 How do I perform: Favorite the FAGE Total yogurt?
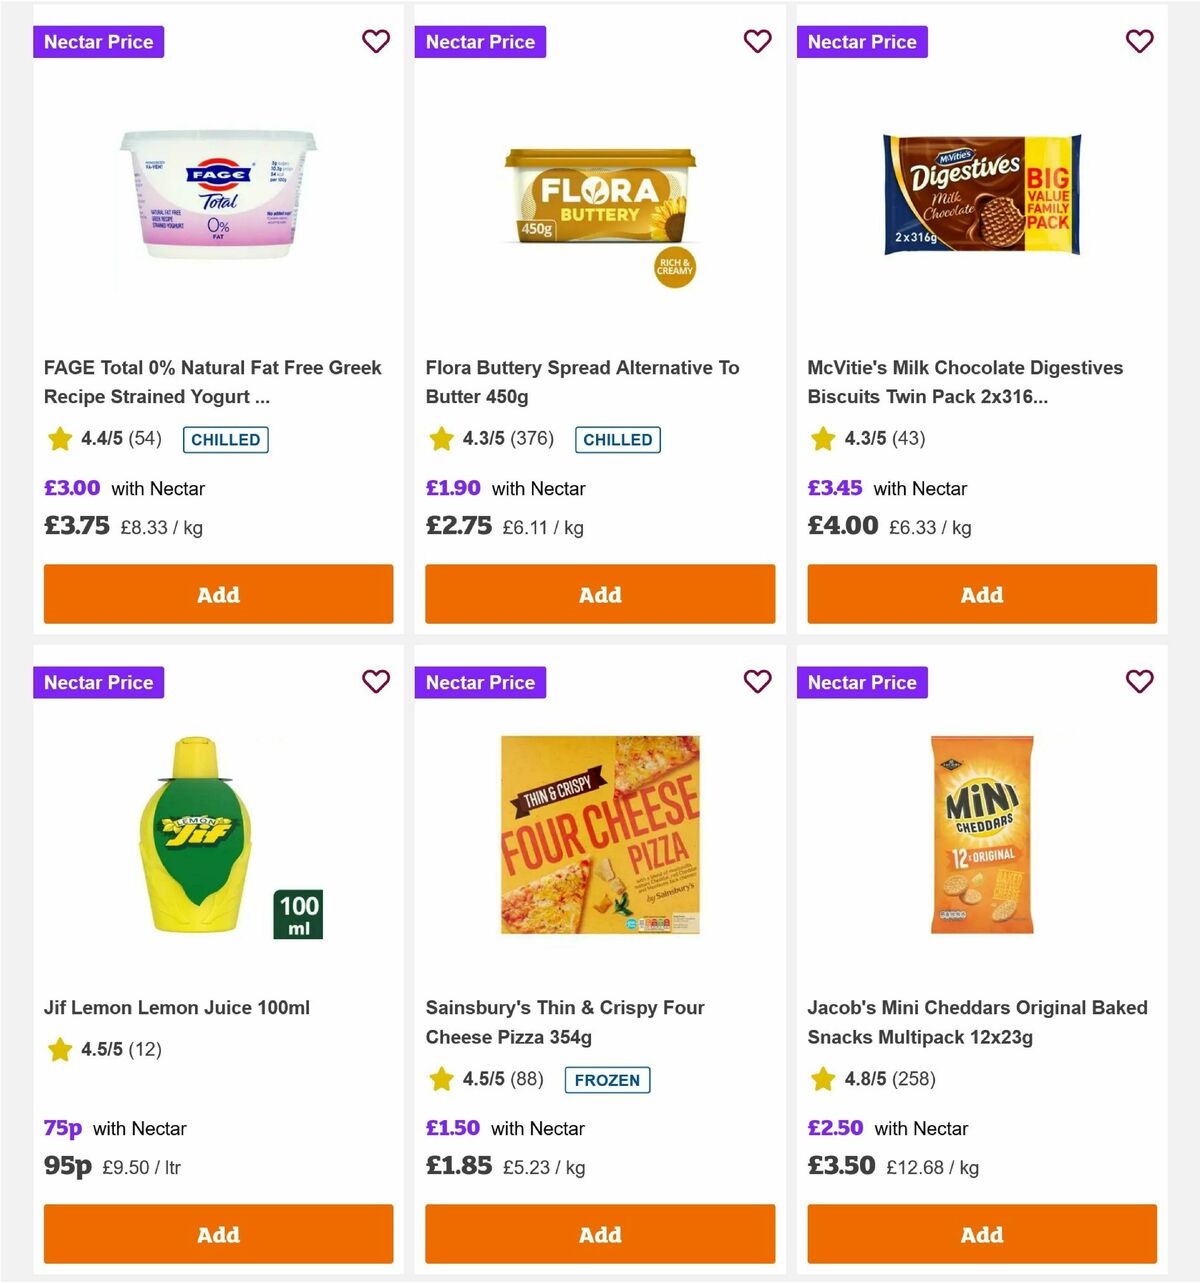click(376, 41)
